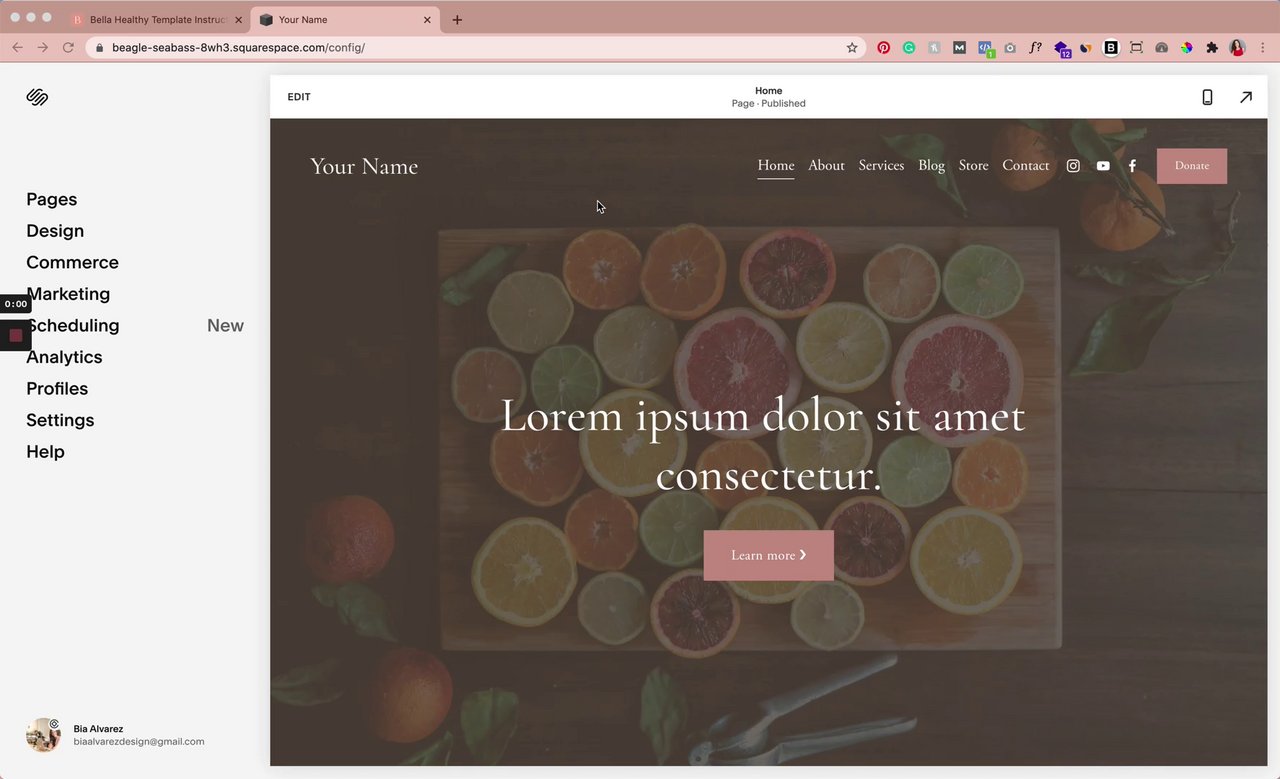
Task: Switch to mobile device preview
Action: coord(1207,97)
